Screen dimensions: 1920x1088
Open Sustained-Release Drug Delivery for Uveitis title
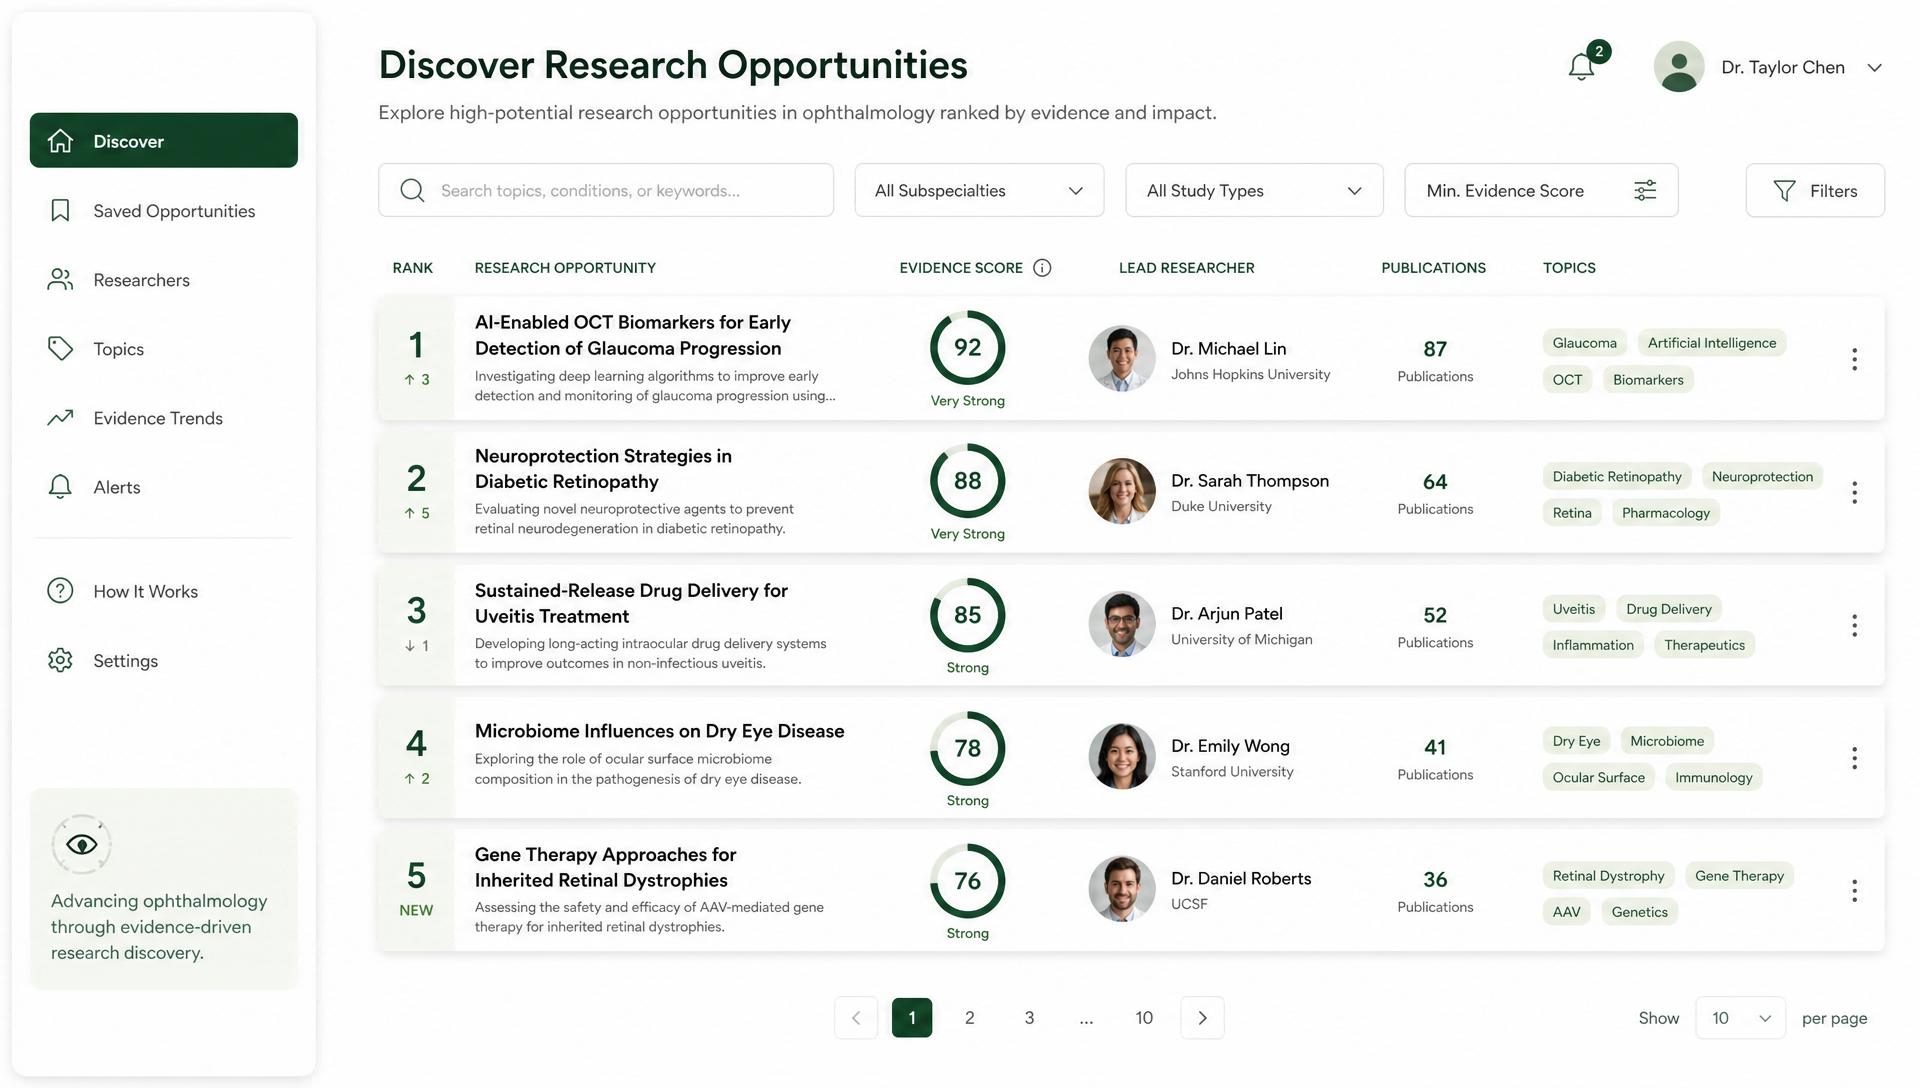click(x=631, y=603)
